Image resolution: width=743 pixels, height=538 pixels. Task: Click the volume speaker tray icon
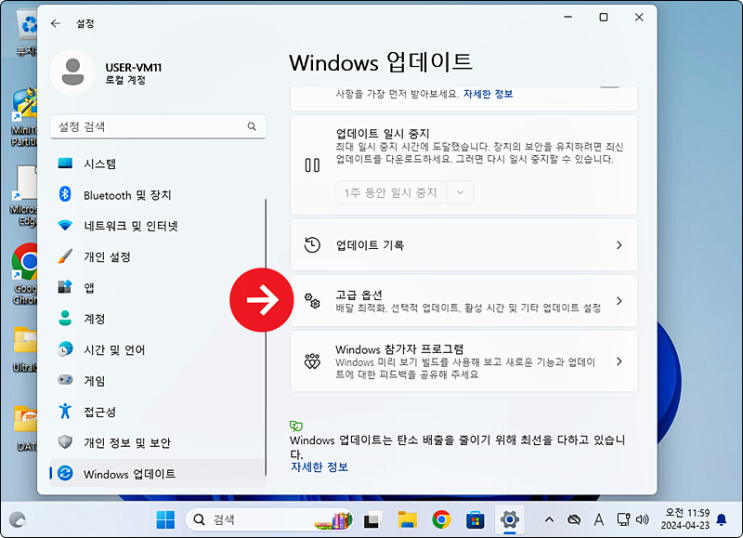pos(643,520)
